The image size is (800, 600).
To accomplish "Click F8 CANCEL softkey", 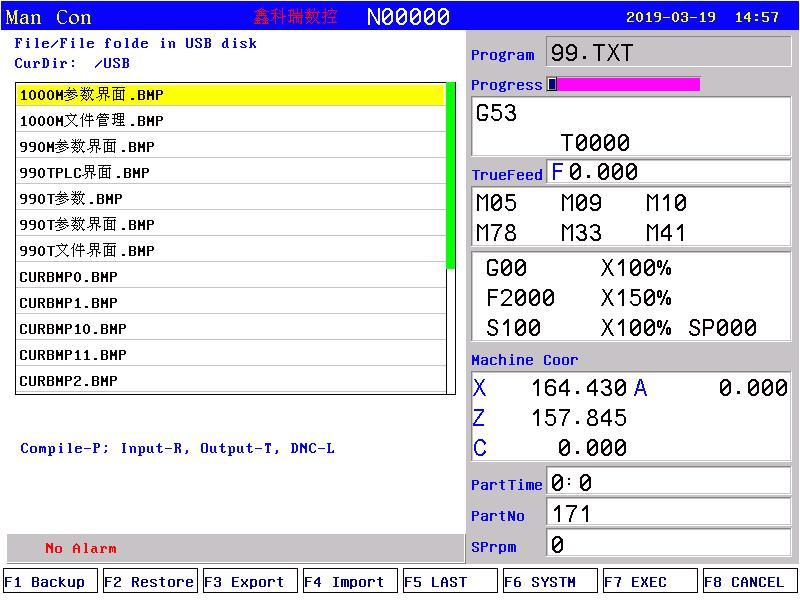I will (749, 582).
